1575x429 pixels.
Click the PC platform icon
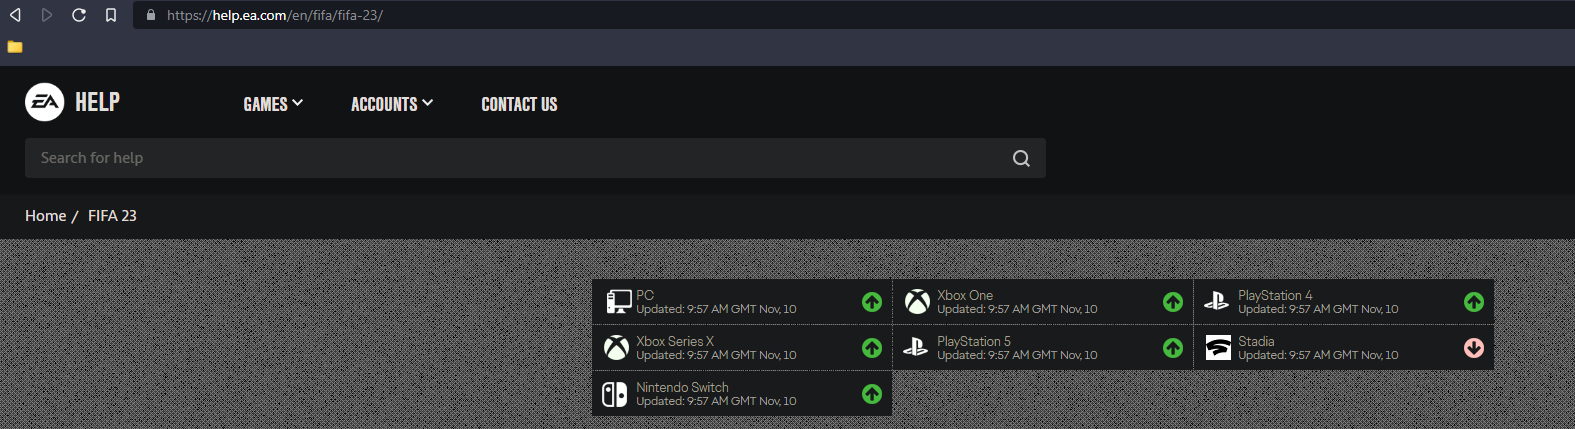click(x=618, y=302)
